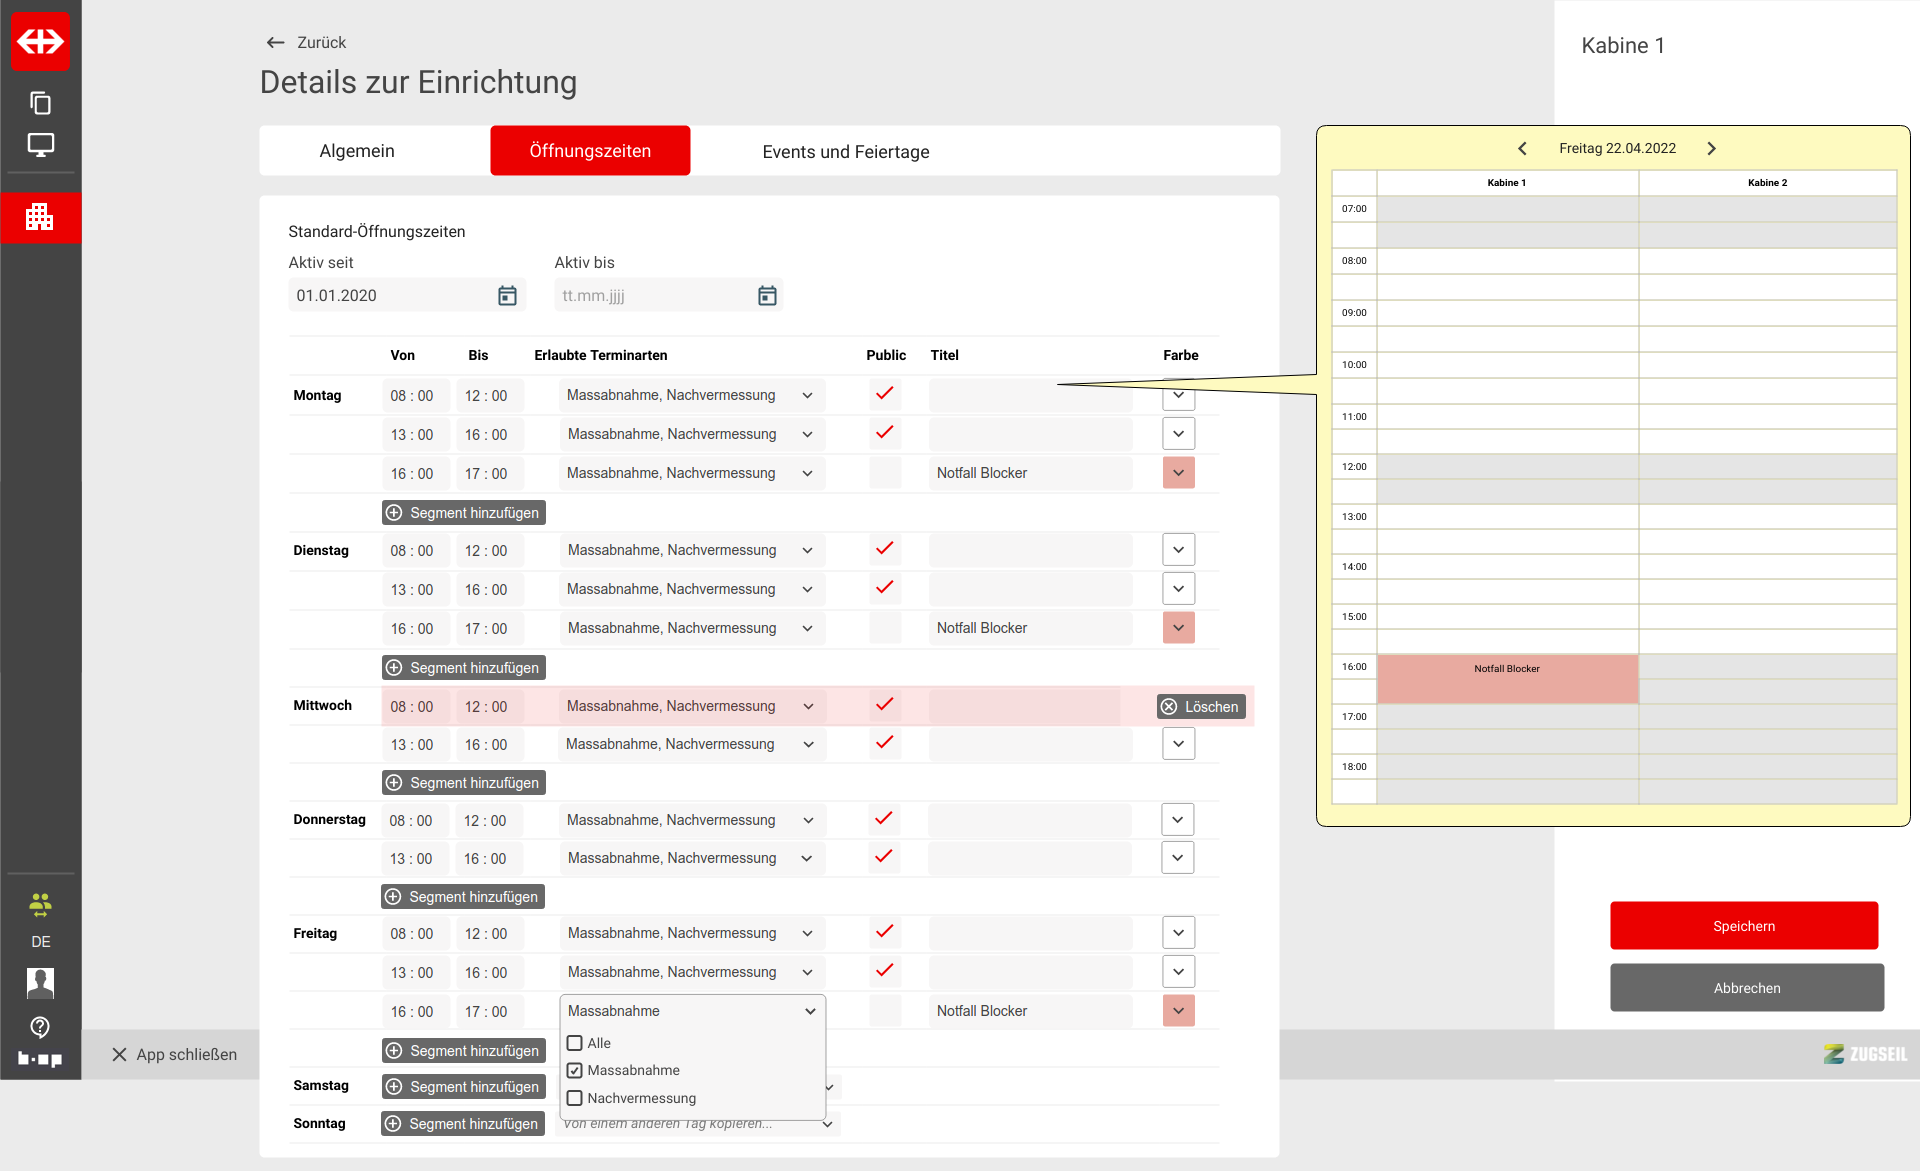Click the Speichern button
Image resolution: width=1920 pixels, height=1171 pixels.
click(1743, 926)
